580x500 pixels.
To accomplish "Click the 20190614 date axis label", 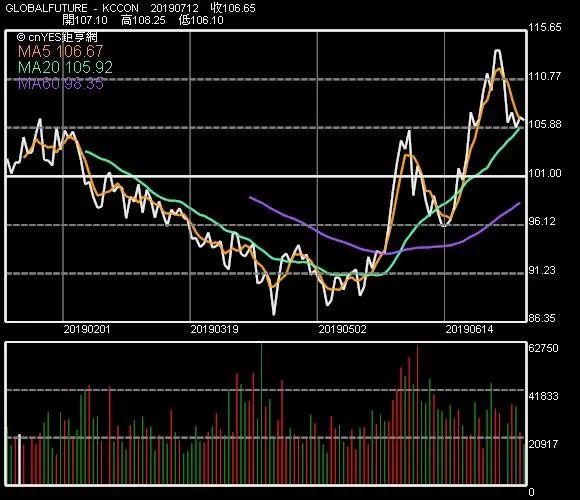I will click(469, 329).
